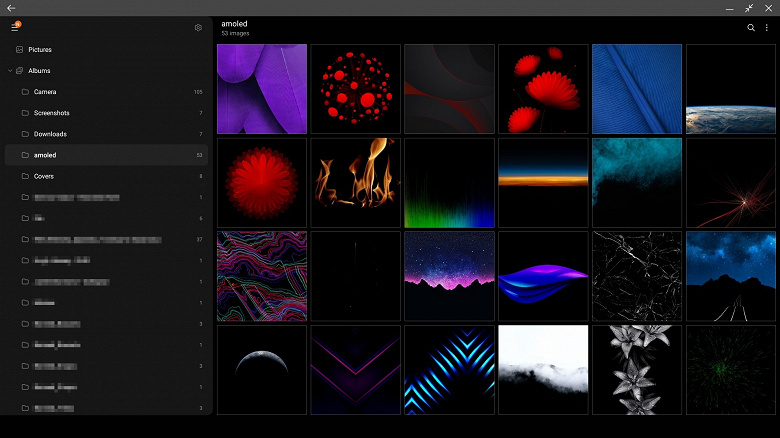Screen dimensions: 780x438
Task: Click the folder icon beside Covers
Action: point(25,176)
